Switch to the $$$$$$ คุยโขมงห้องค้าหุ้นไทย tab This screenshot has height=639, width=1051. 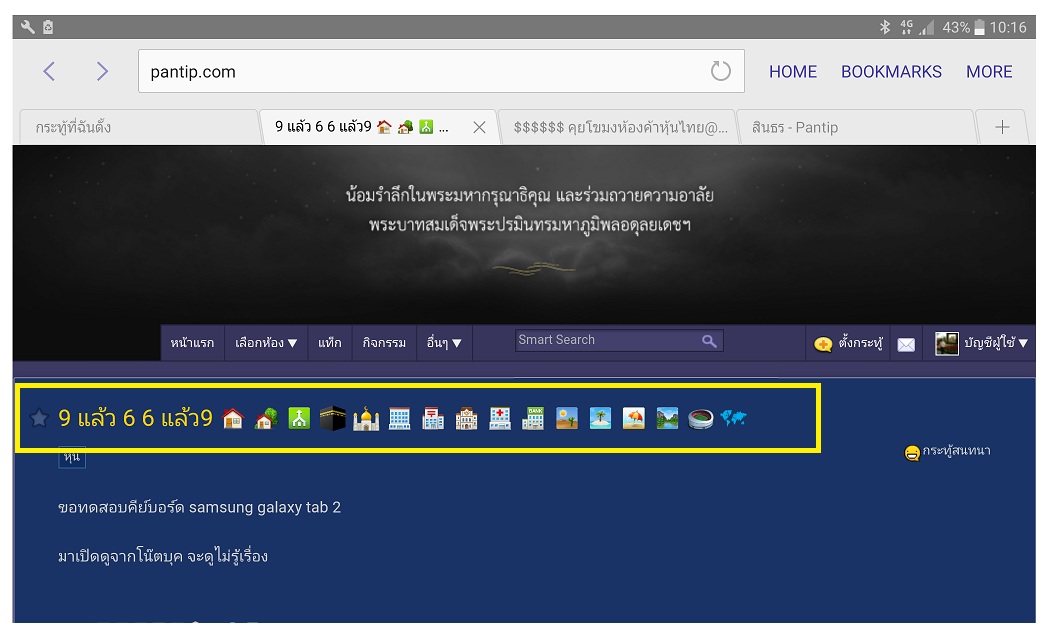point(619,127)
